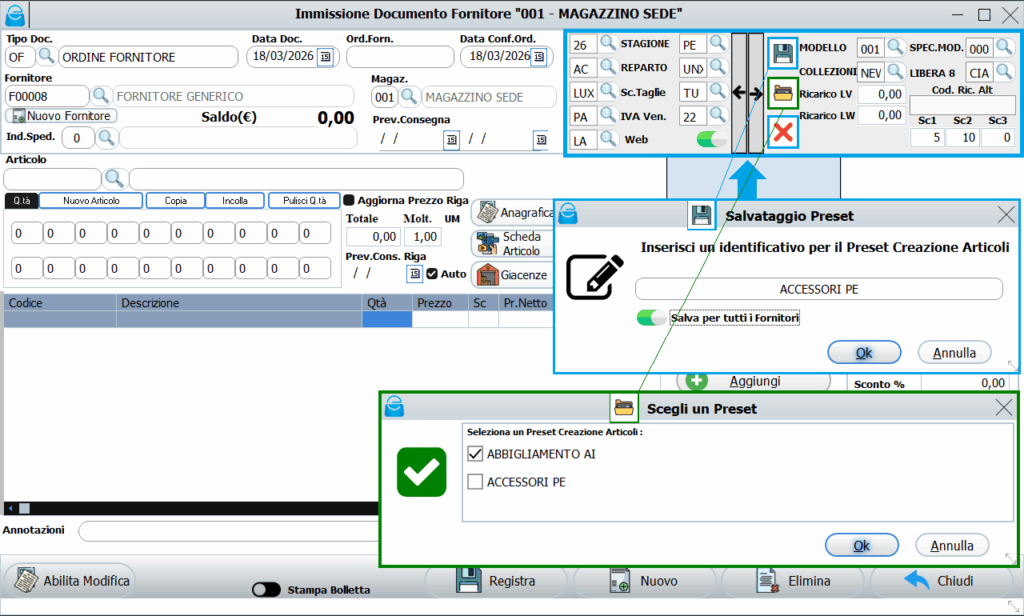Toggle the Web switch
The height and width of the screenshot is (616, 1024).
pos(711,140)
